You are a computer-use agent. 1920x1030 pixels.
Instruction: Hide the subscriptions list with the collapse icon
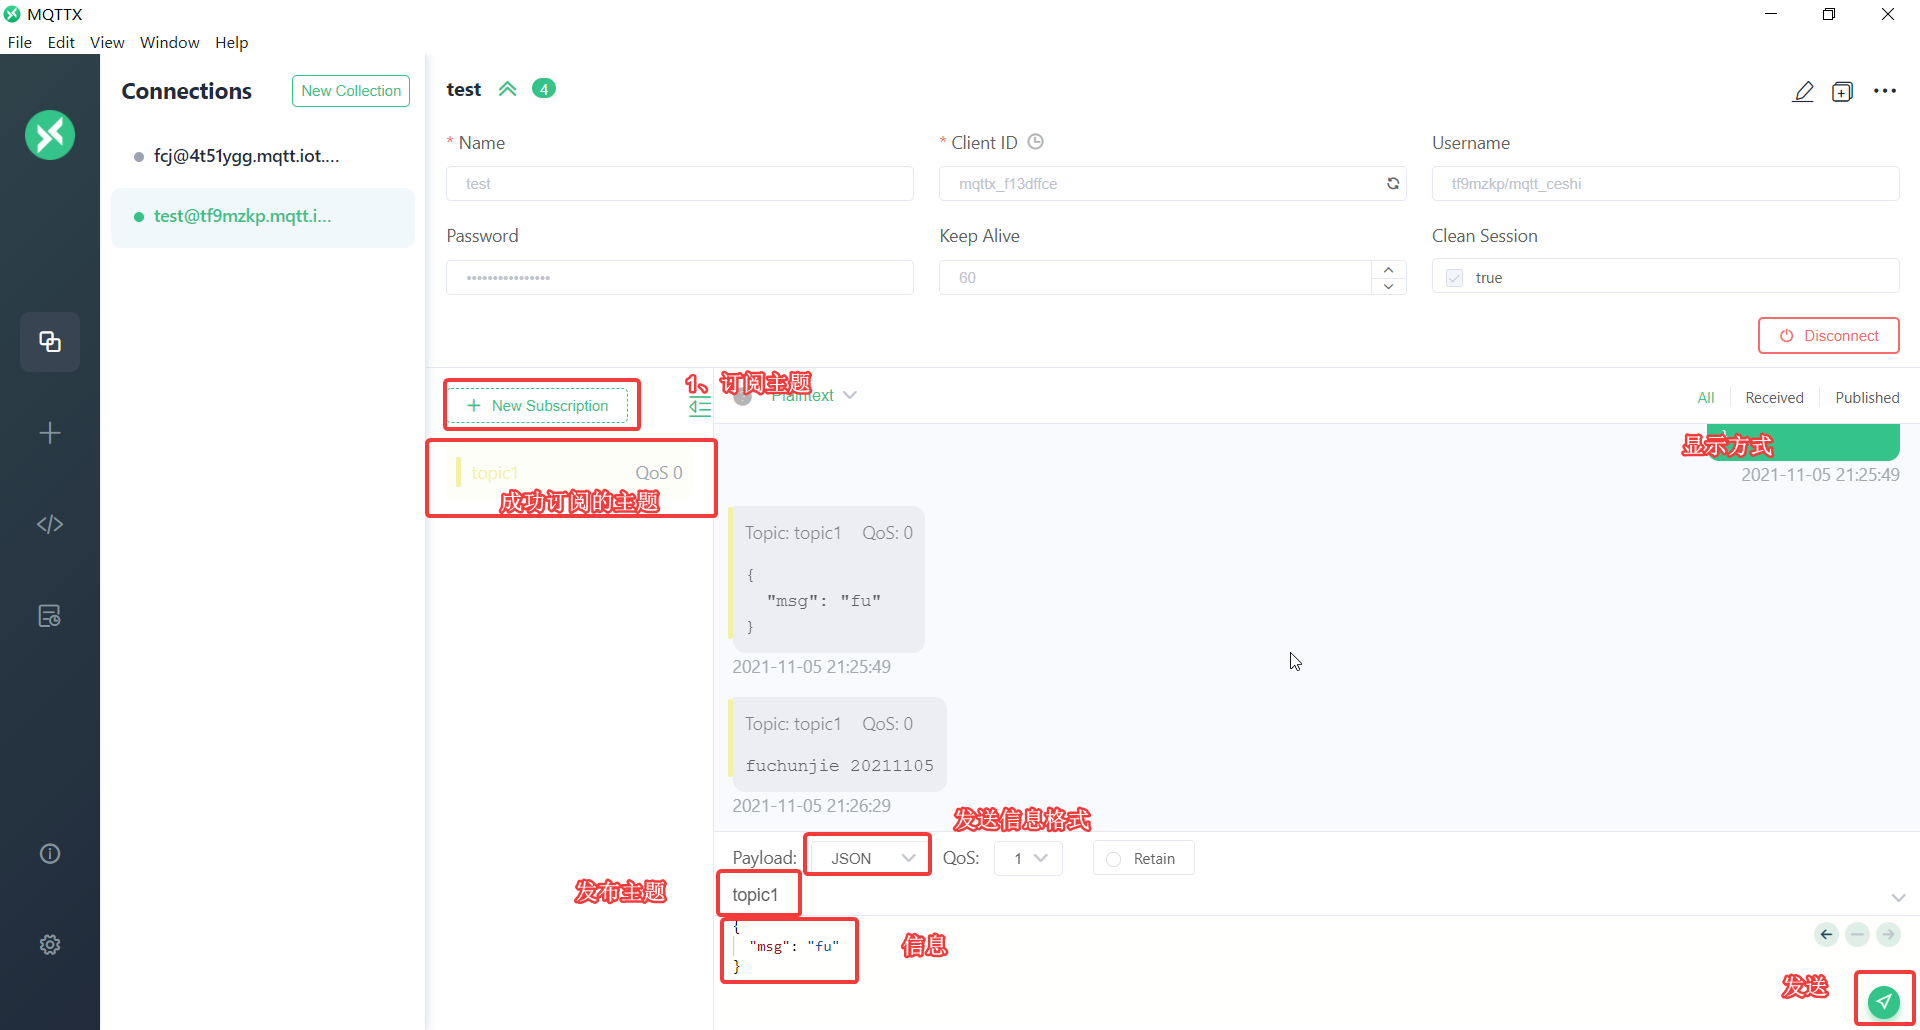[700, 406]
